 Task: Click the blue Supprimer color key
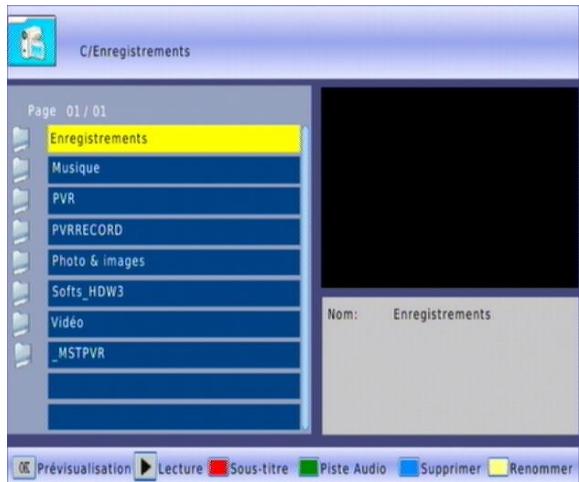[x=409, y=468]
